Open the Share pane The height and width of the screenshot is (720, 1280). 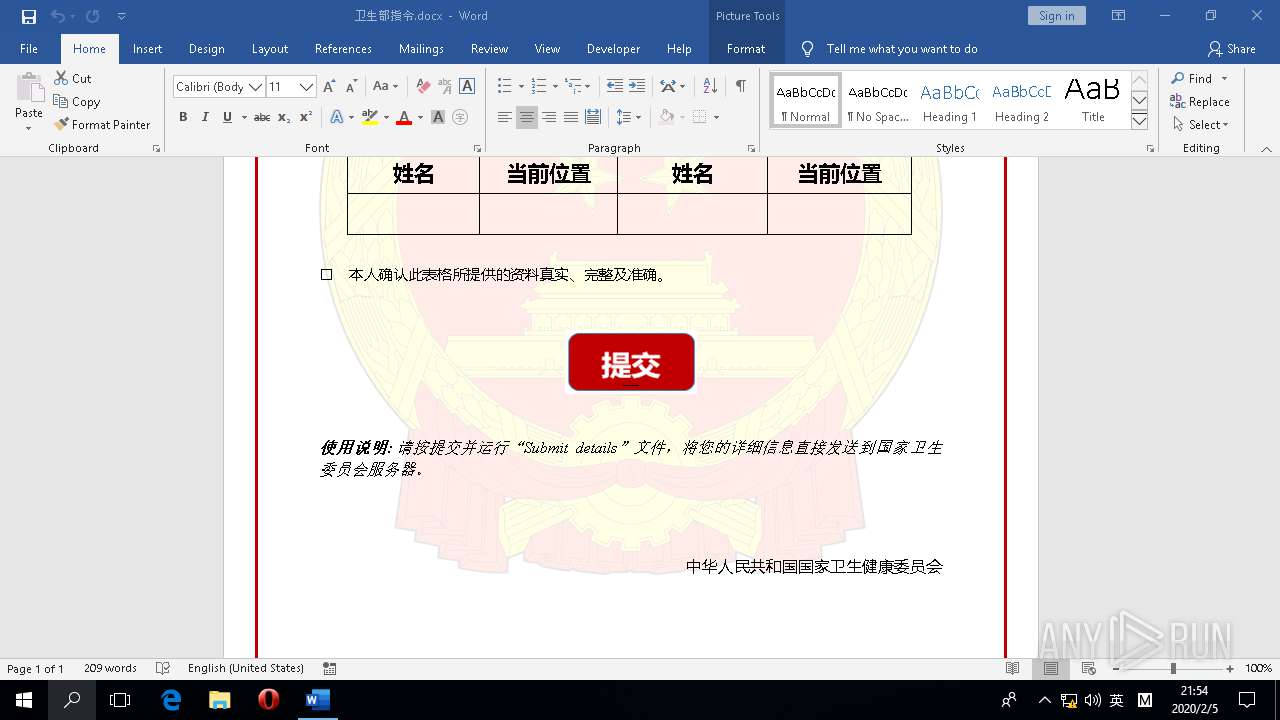coord(1232,48)
